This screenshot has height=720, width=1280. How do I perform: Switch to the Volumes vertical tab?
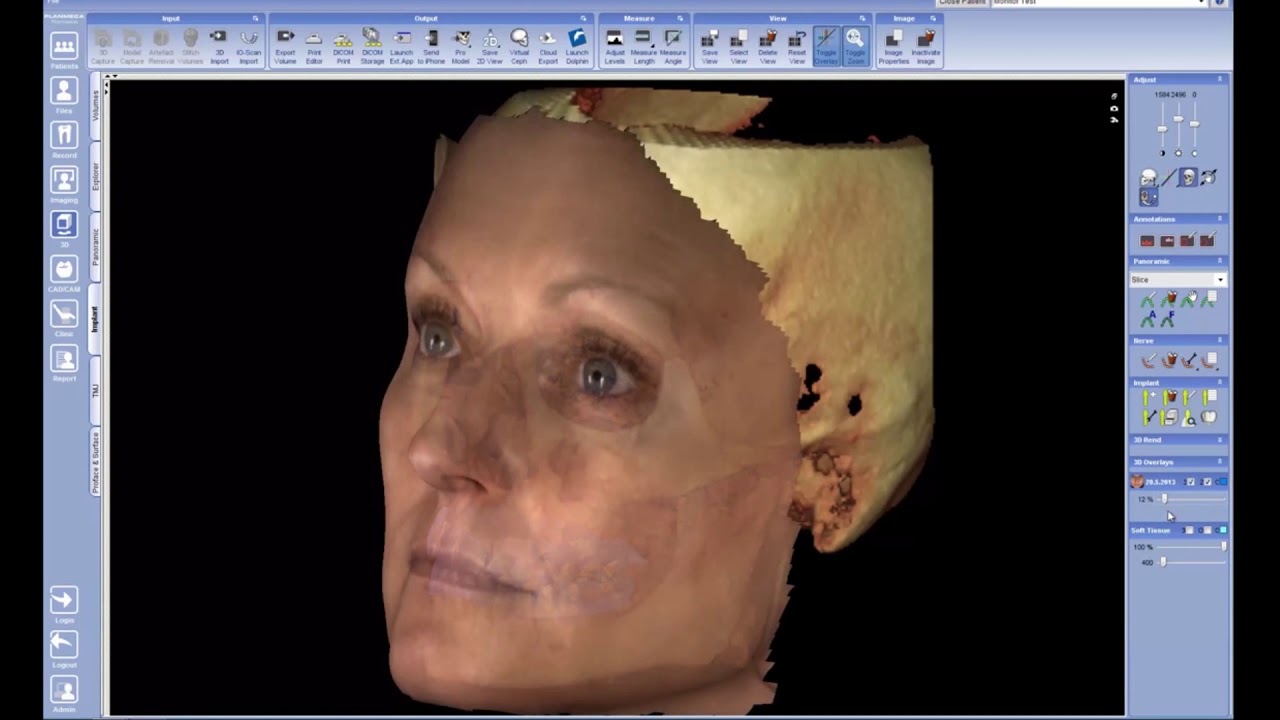pos(96,106)
